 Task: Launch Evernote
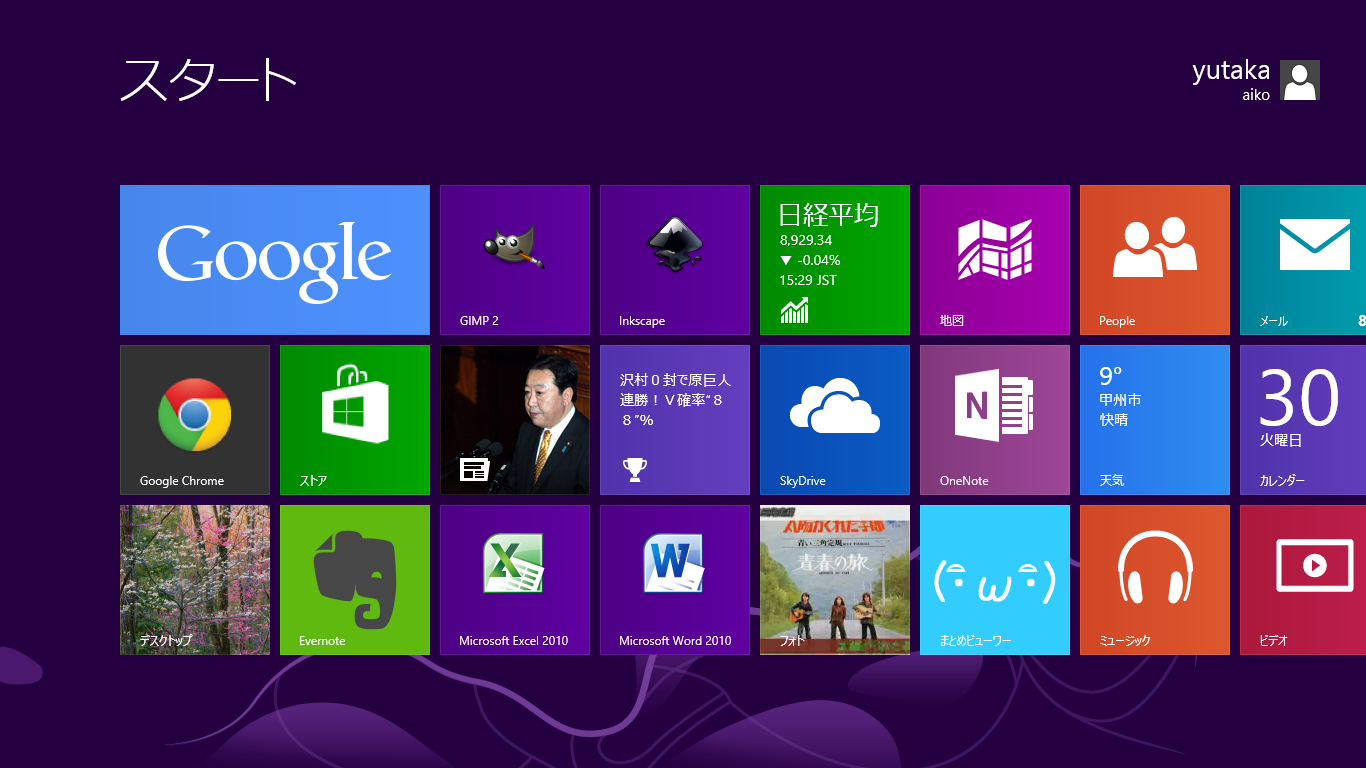[354, 580]
